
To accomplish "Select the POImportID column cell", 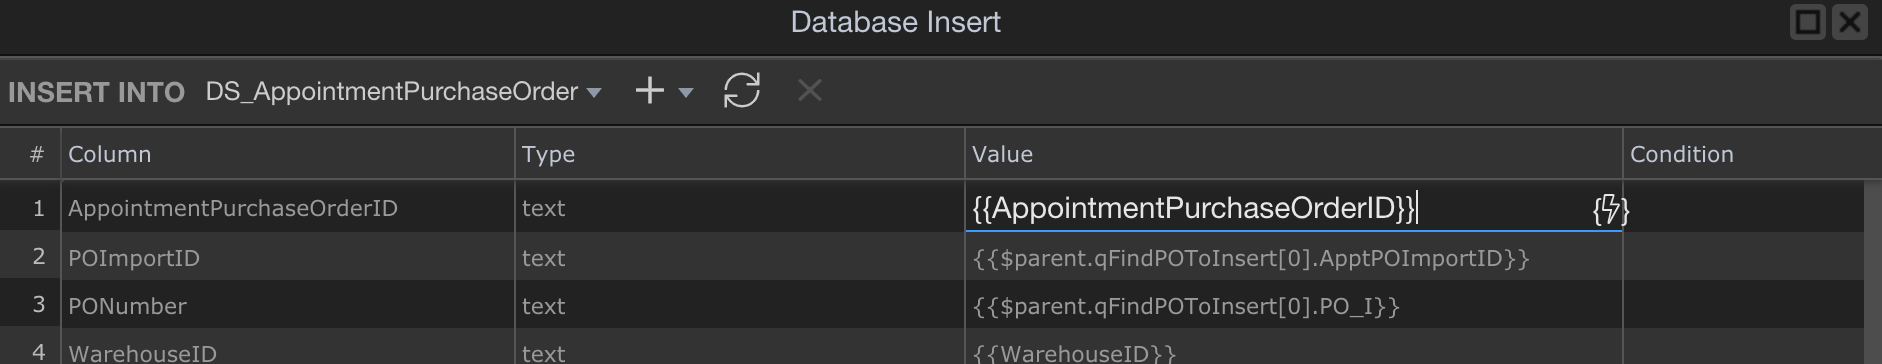I will click(288, 258).
